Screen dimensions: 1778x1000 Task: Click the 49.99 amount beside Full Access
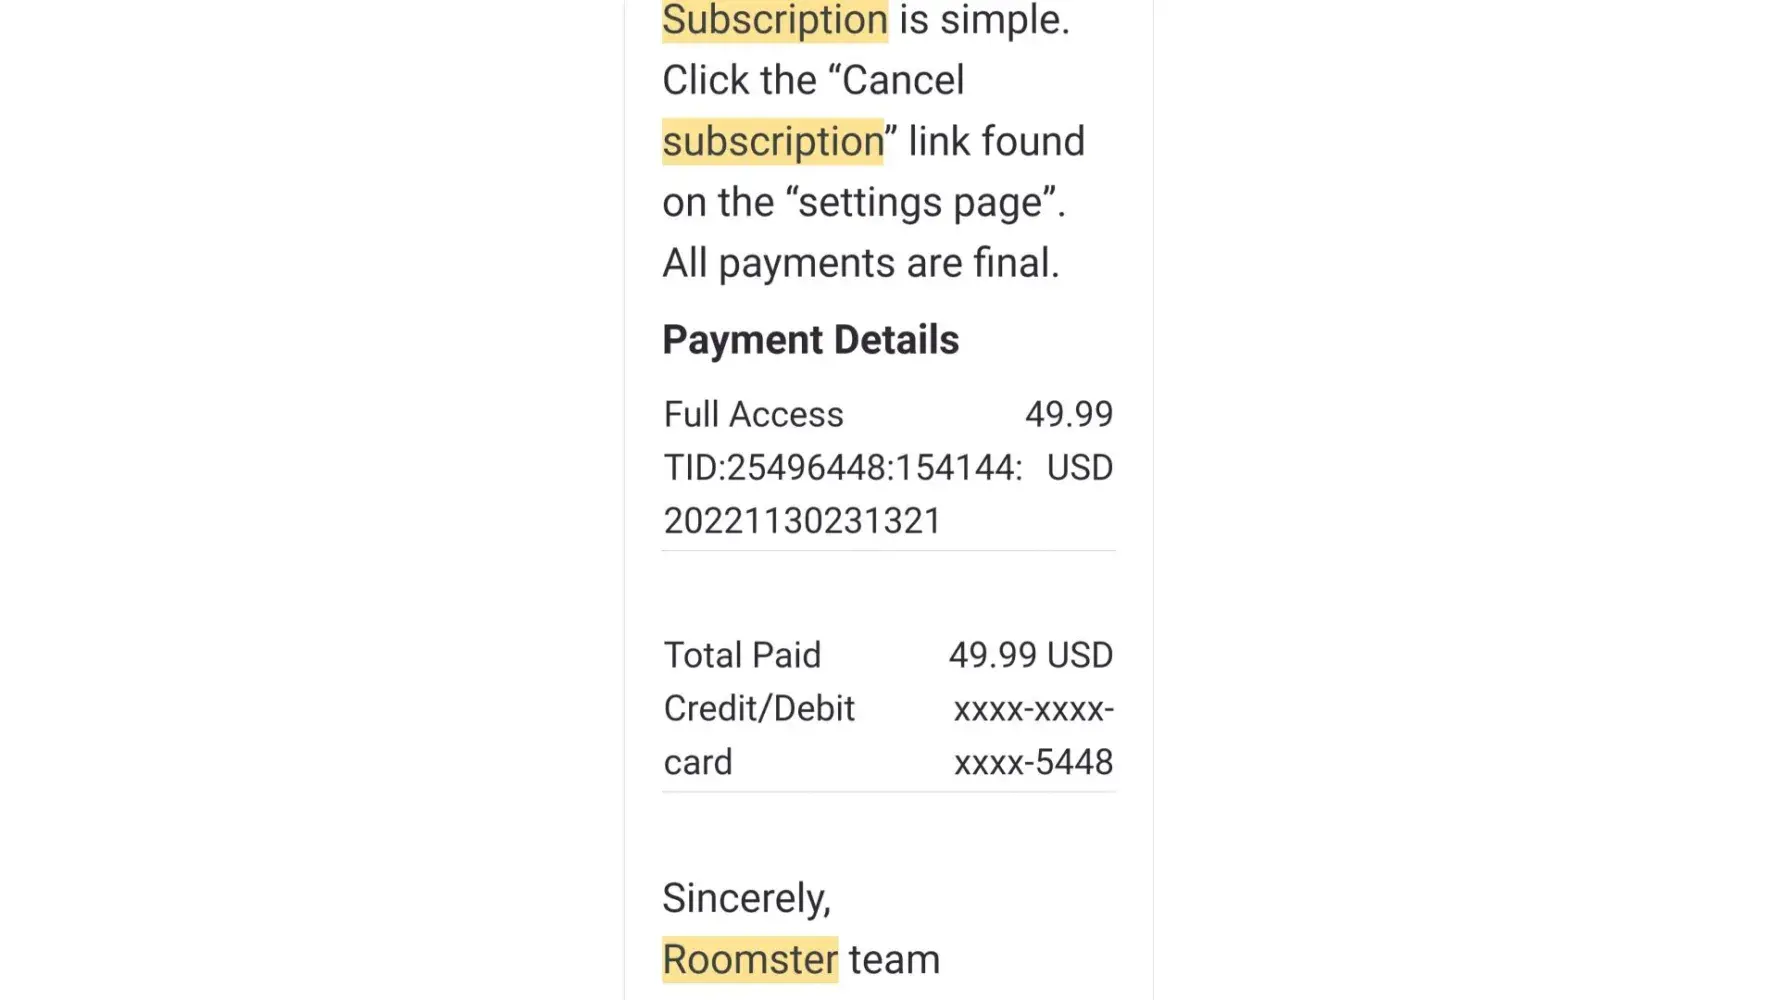click(x=1068, y=414)
